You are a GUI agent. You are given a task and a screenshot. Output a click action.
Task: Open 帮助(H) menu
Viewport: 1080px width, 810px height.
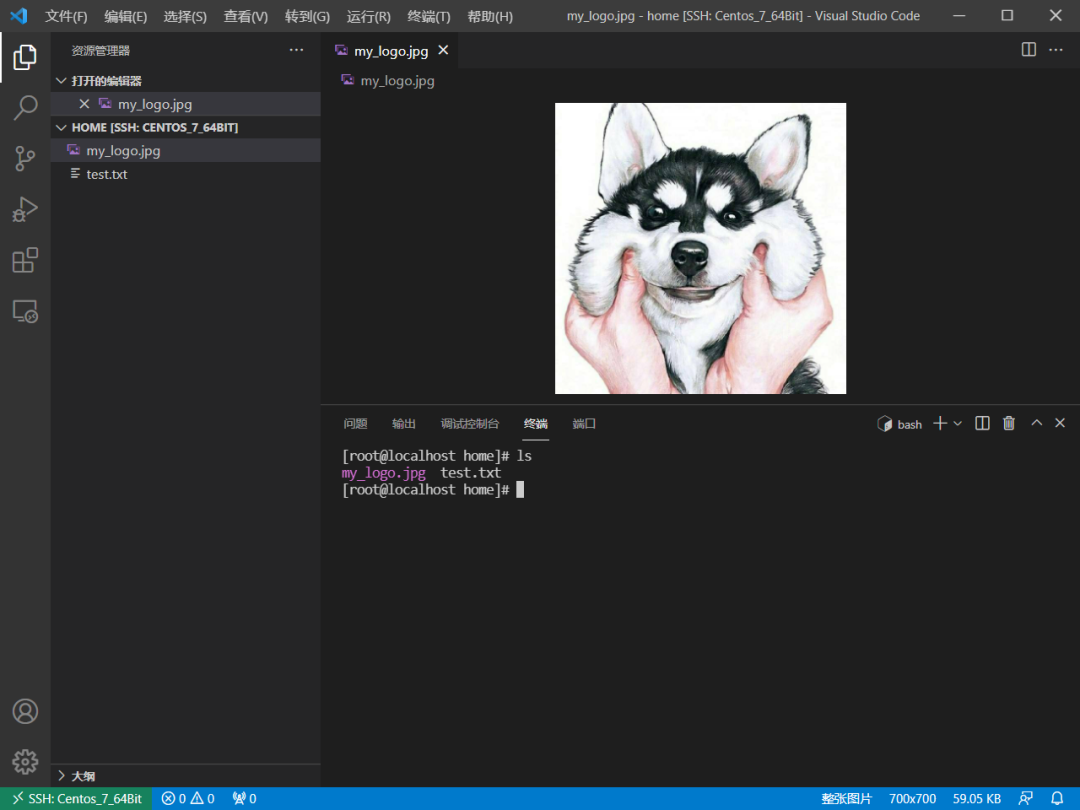pos(490,16)
